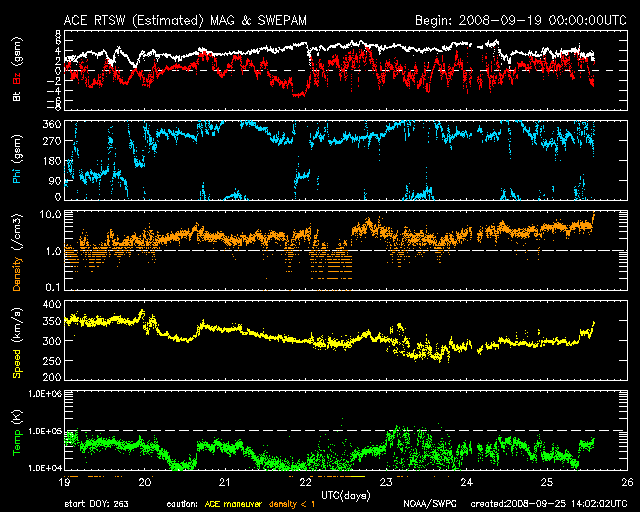Click the orange 'density < 1' legend label
This screenshot has height=512, width=640.
[x=292, y=504]
